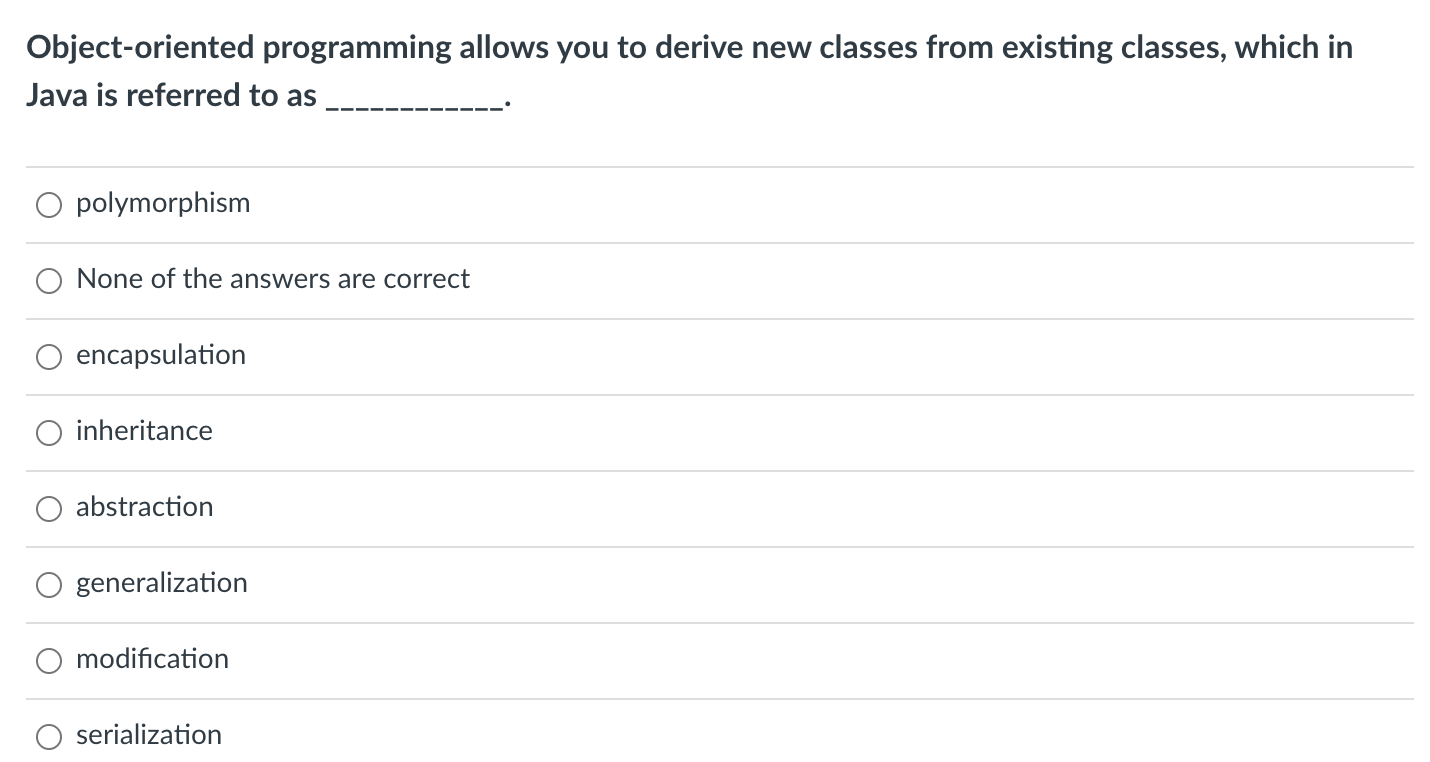Pick the serialization radio button
This screenshot has height=762, width=1430.
(x=50, y=737)
